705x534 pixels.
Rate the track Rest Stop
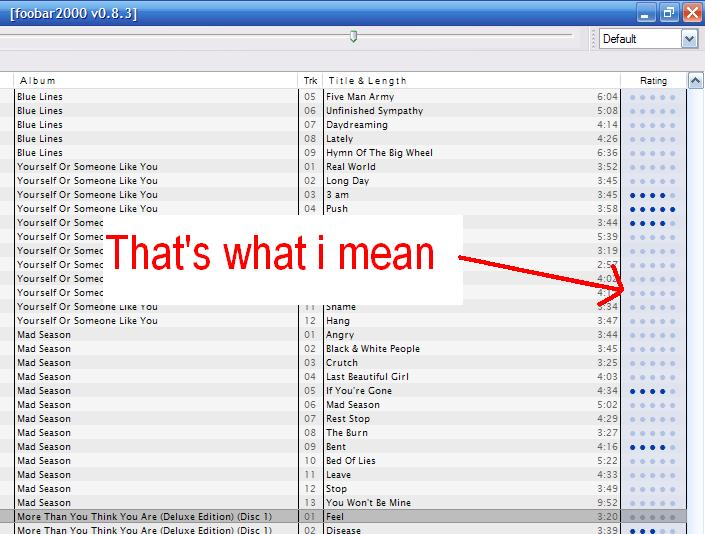click(653, 419)
